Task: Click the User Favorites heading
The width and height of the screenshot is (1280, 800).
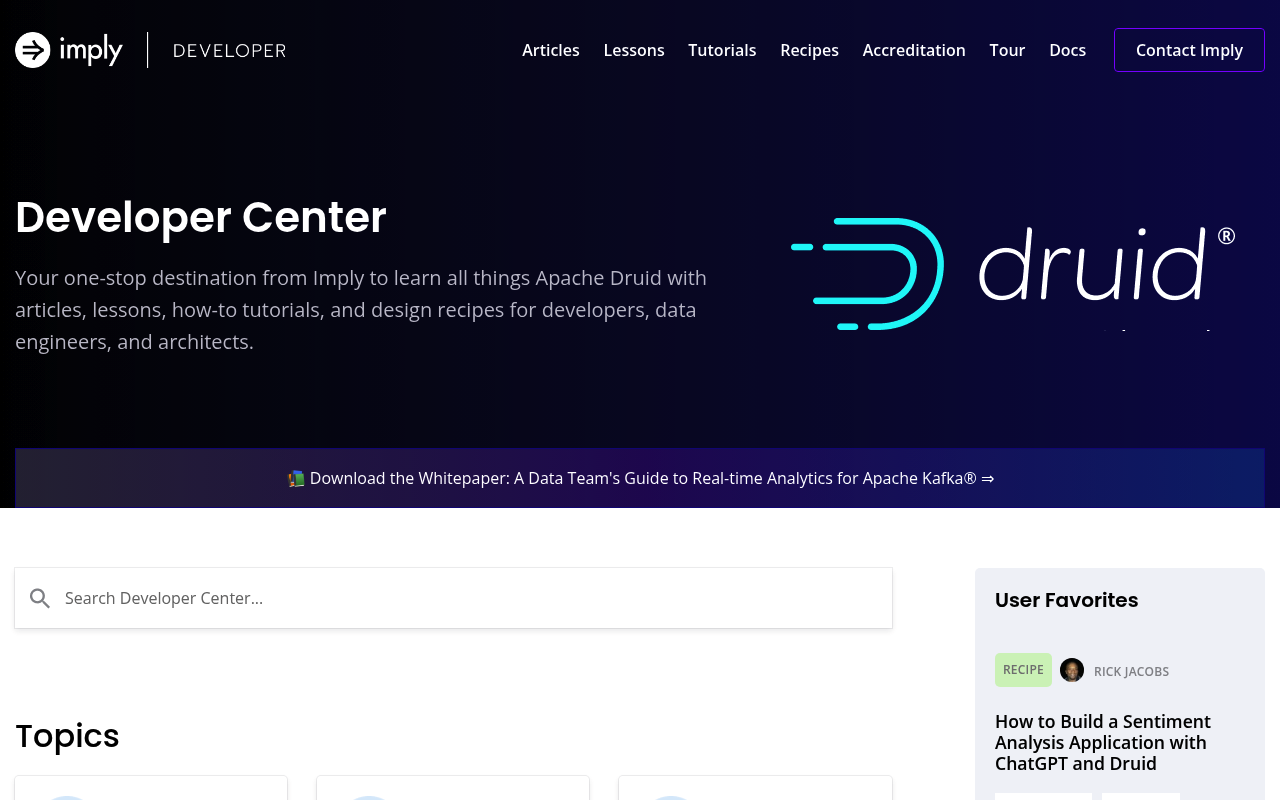Action: coord(1066,600)
